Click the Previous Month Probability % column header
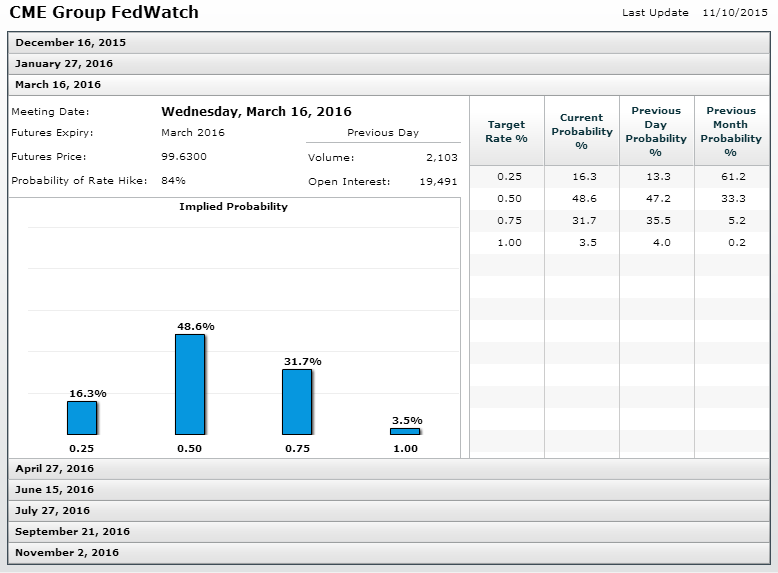The image size is (778, 573). point(731,131)
